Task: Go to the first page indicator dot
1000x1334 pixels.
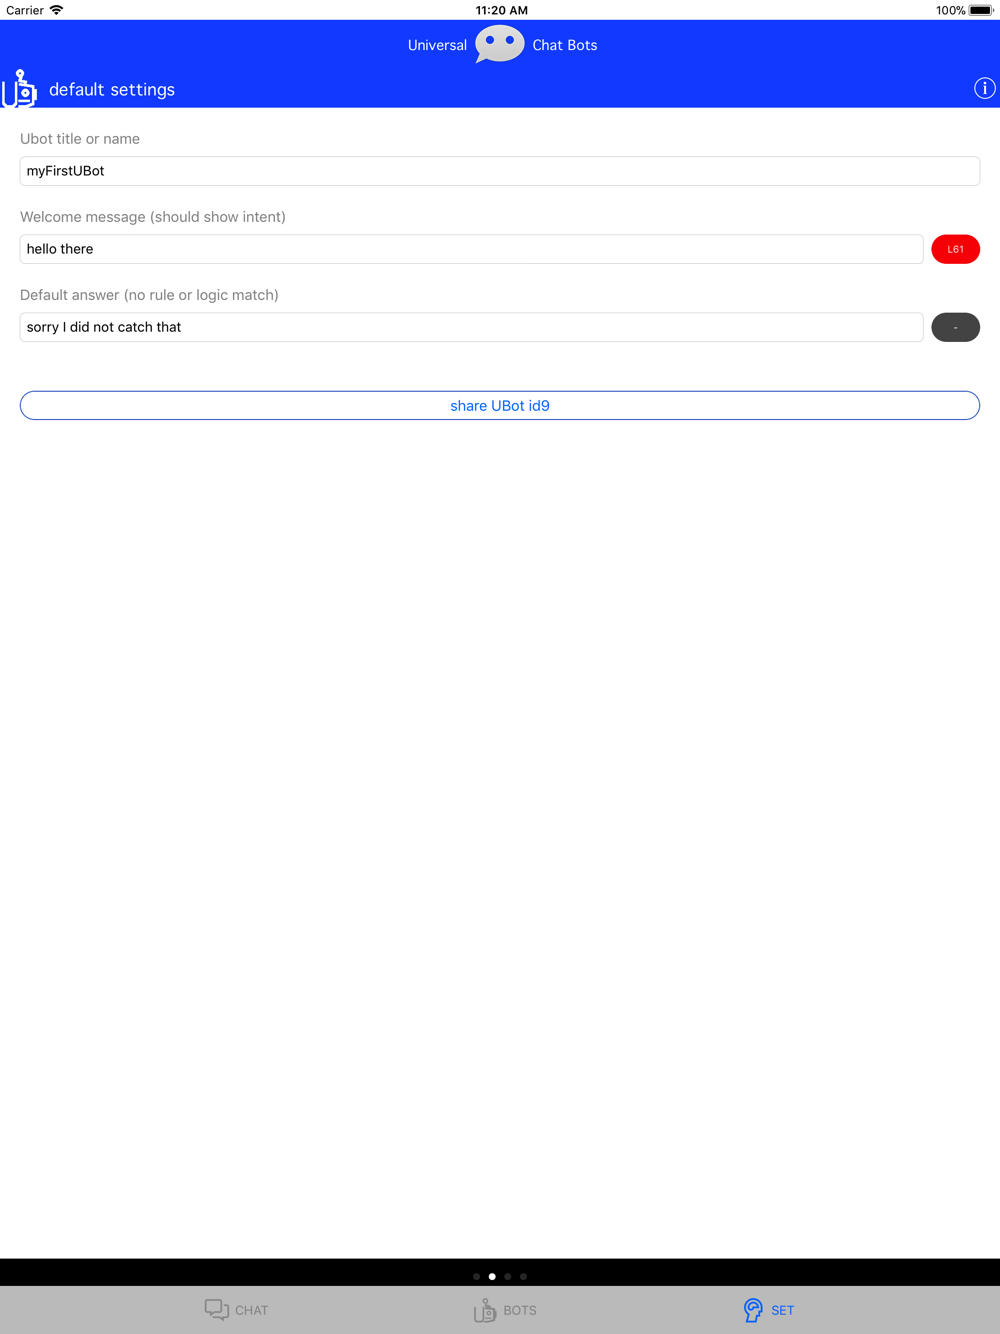Action: (477, 1276)
